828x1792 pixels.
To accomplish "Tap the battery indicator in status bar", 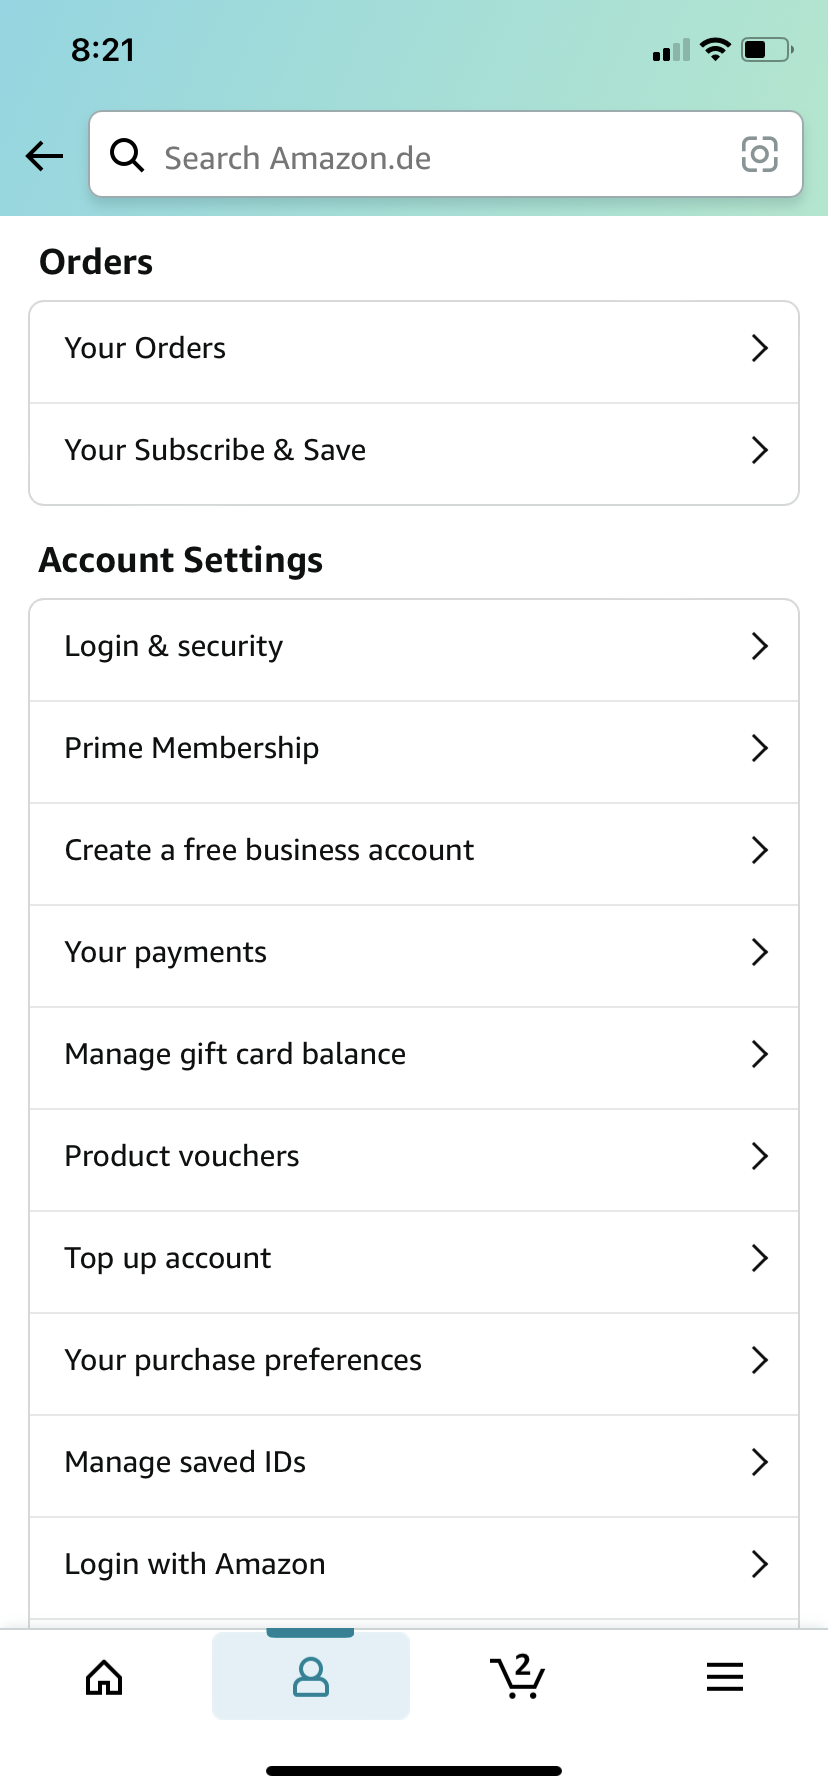I will tap(766, 49).
